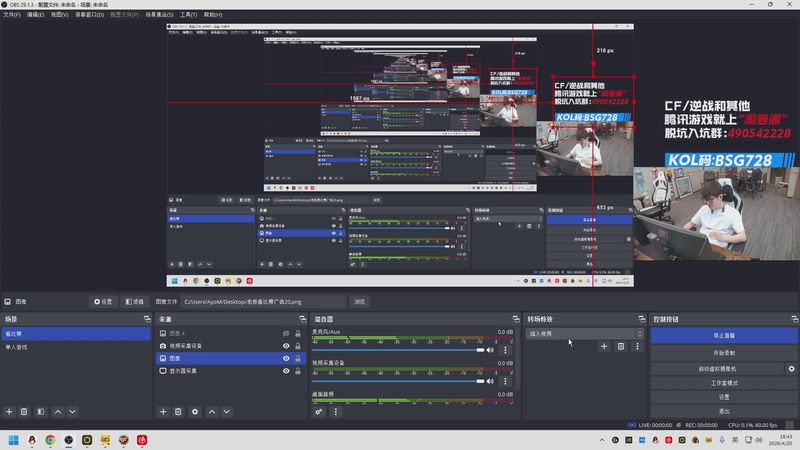Select the 单人游戏 scene

[x=76, y=347]
